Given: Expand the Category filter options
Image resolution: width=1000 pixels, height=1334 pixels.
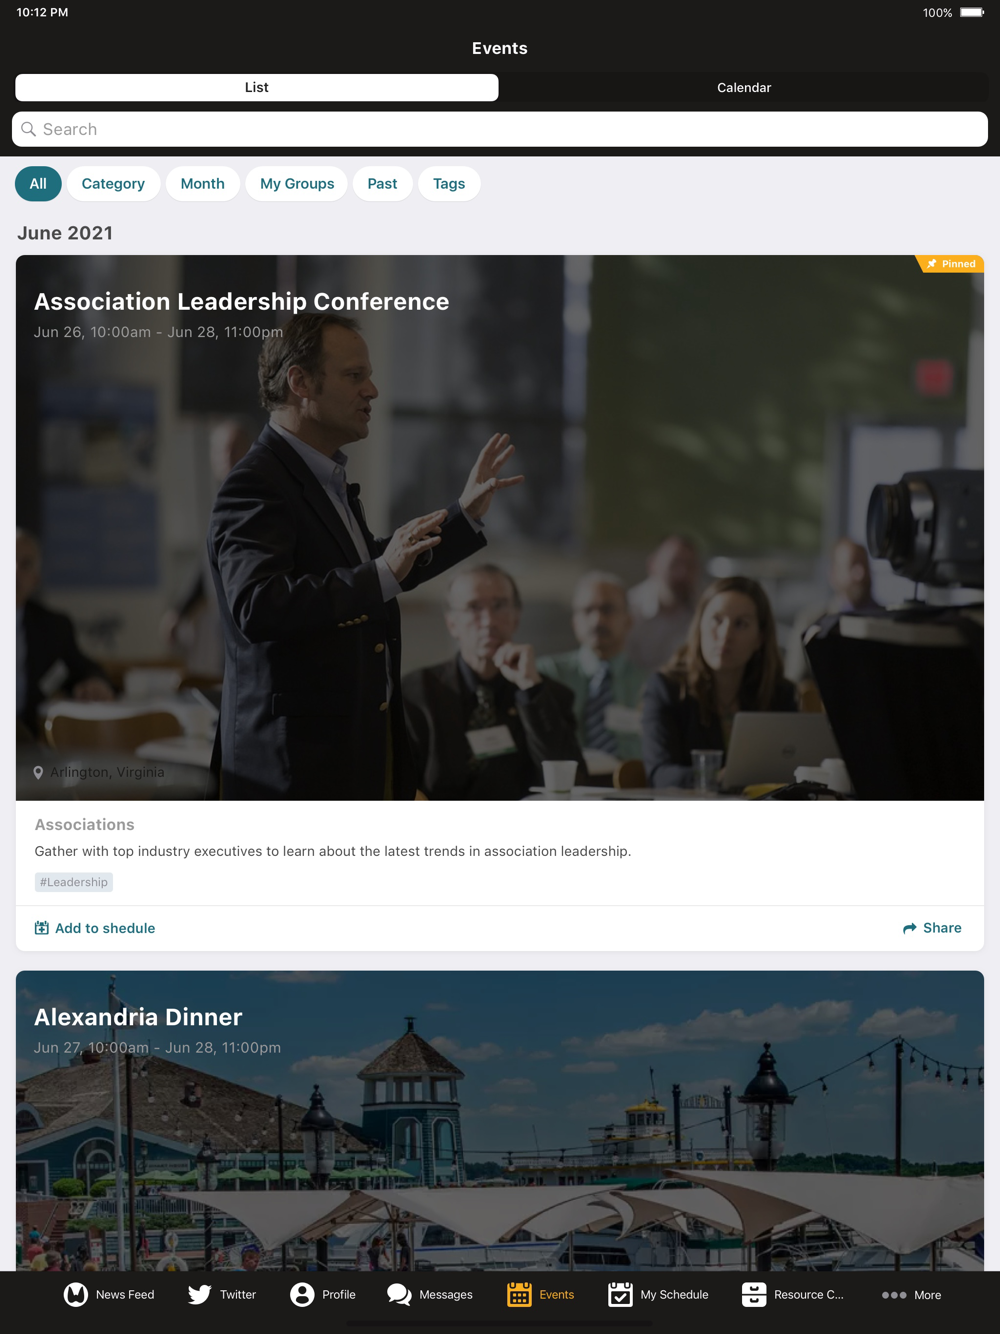Looking at the screenshot, I should coord(113,184).
